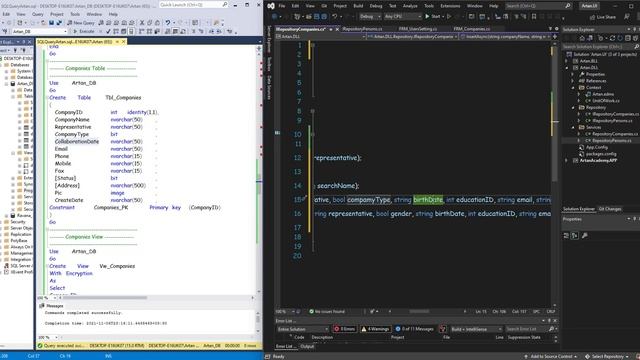Open Any CPU platform dropdown
The width and height of the screenshot is (640, 360).
[403, 16]
